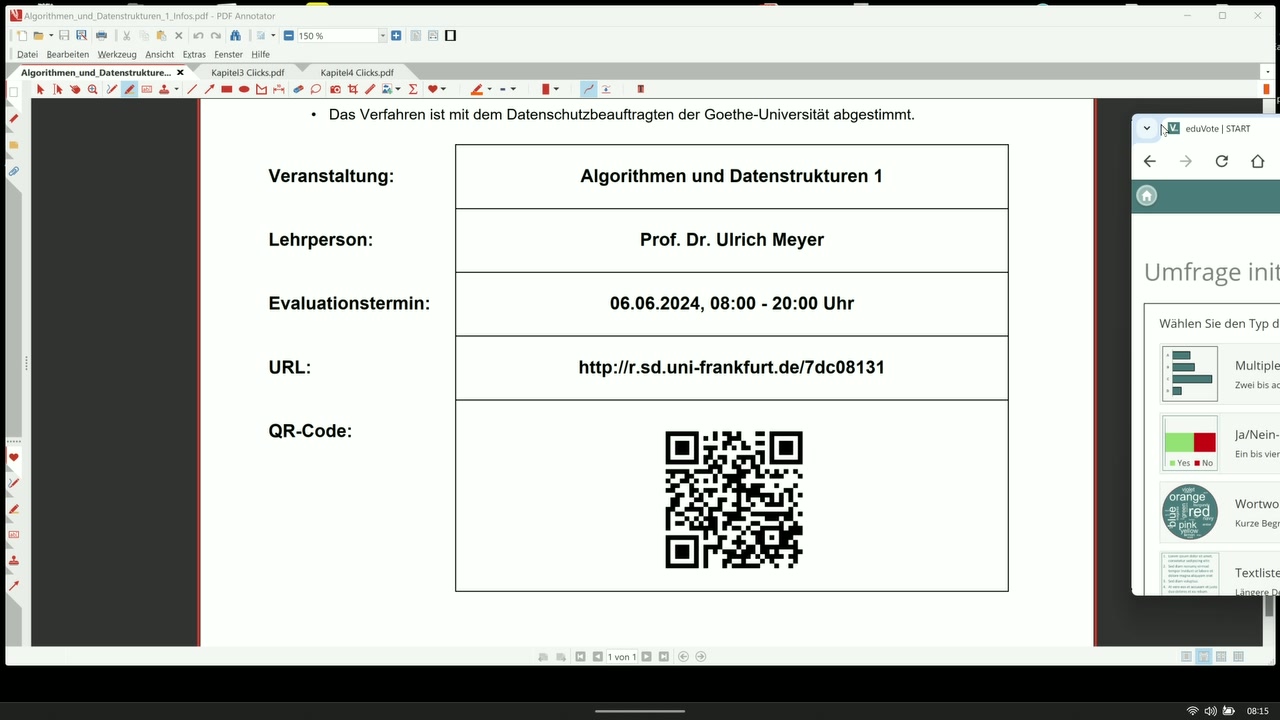1280x720 pixels.
Task: Toggle full-width page view in the status bar
Action: point(1204,656)
